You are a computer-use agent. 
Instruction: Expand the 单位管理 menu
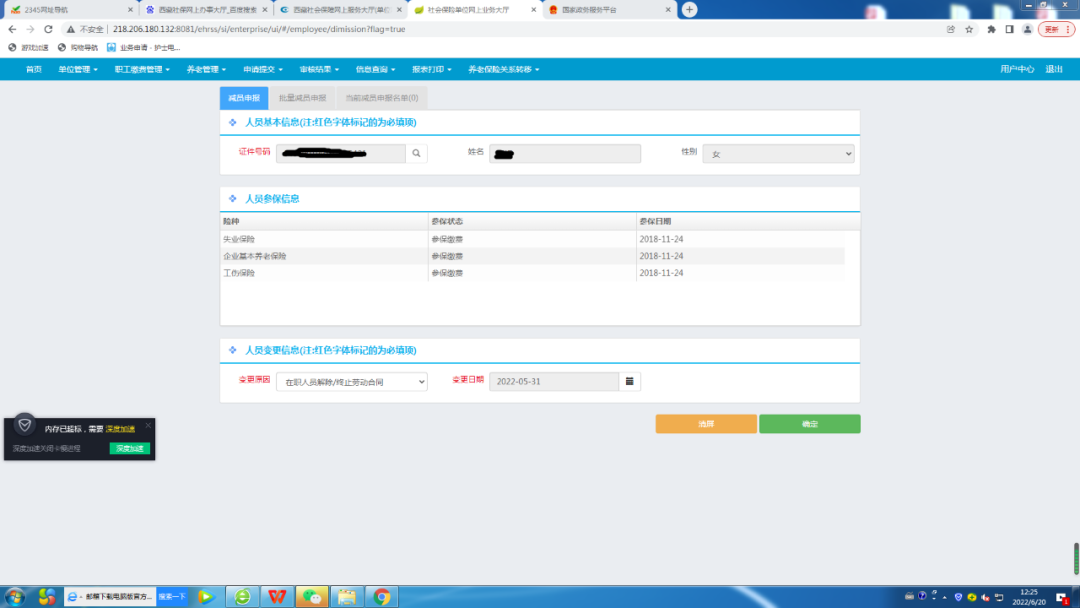point(77,70)
